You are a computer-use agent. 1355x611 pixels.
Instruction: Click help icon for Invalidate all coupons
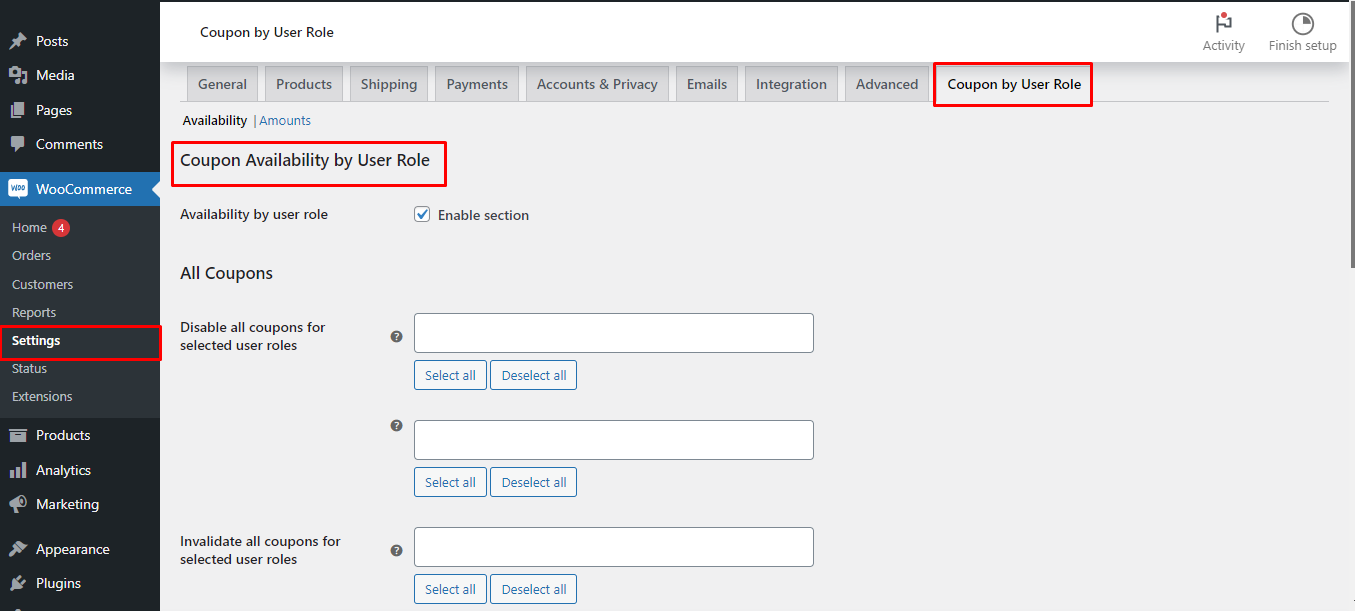(x=396, y=550)
